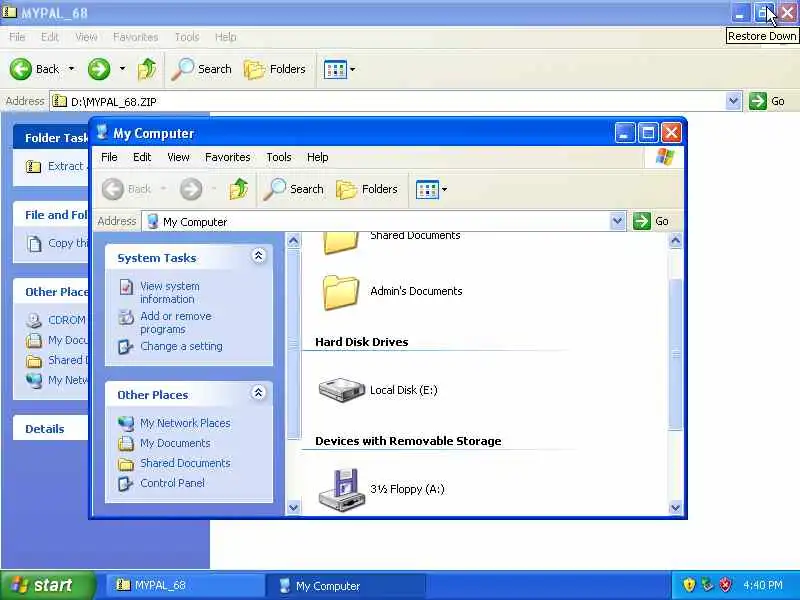Image resolution: width=800 pixels, height=600 pixels.
Task: Select the Local Disk (E:) drive icon
Action: pos(341,390)
